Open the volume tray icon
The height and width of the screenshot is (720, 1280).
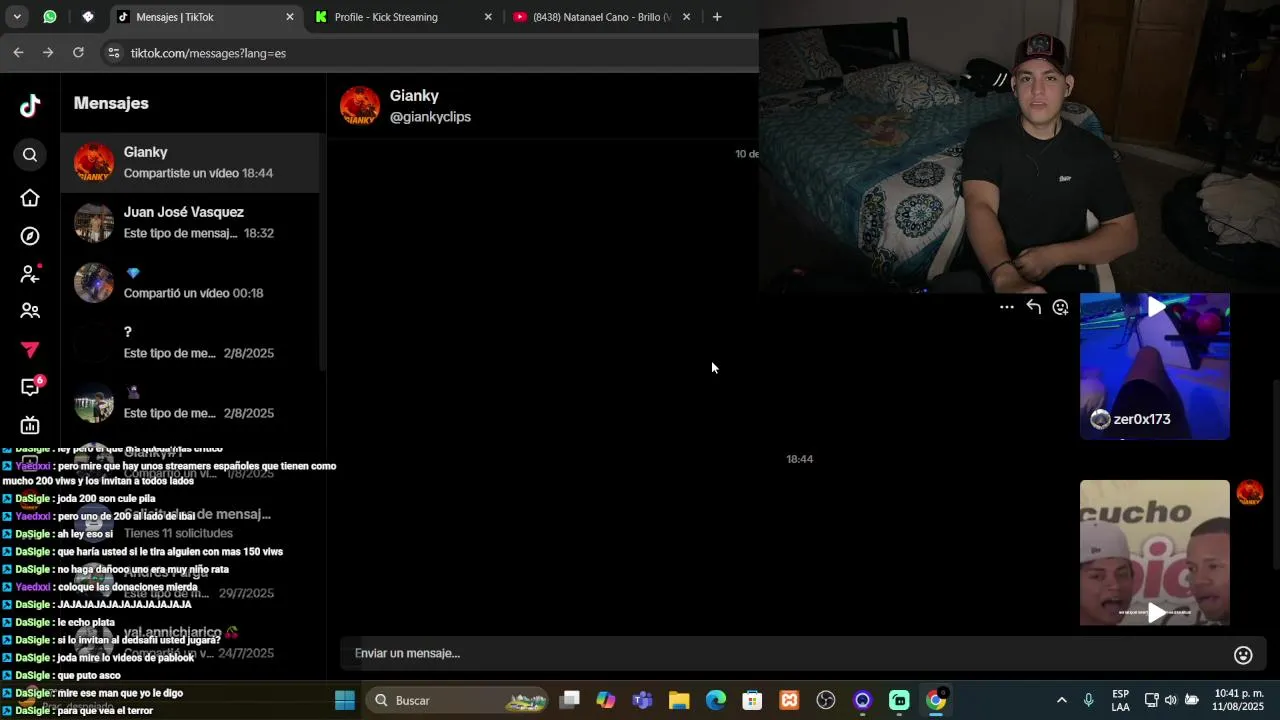(1171, 701)
